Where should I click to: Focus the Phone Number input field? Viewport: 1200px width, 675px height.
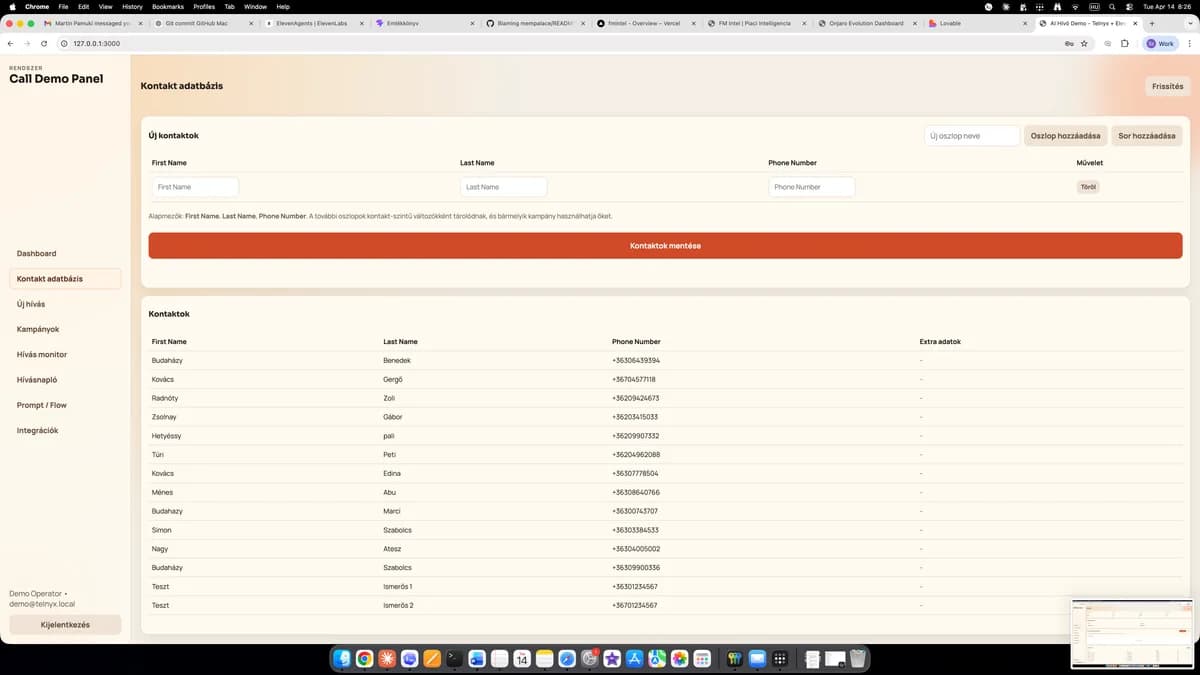point(811,187)
